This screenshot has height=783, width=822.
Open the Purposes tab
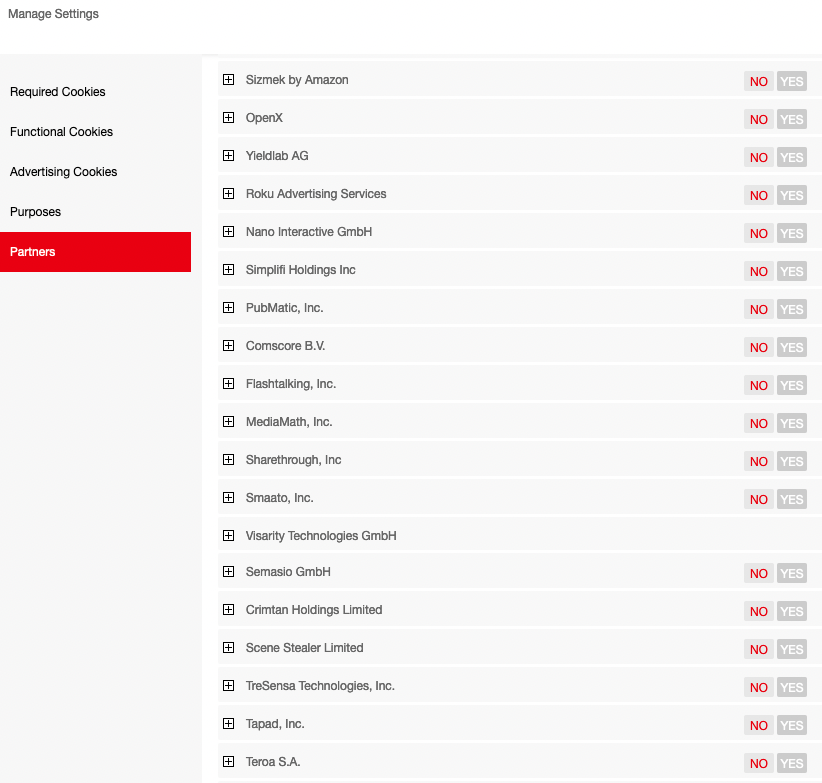click(x=36, y=212)
